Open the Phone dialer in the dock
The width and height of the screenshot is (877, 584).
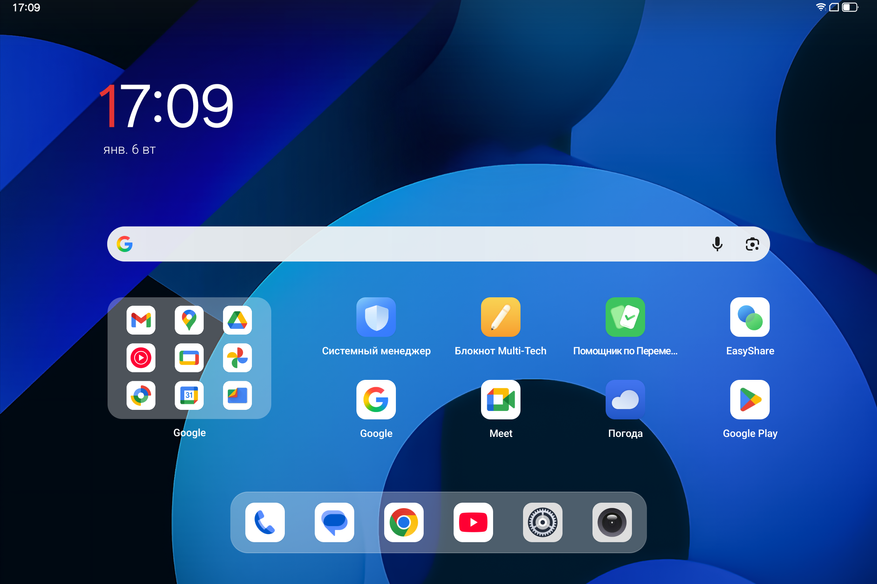coord(265,522)
